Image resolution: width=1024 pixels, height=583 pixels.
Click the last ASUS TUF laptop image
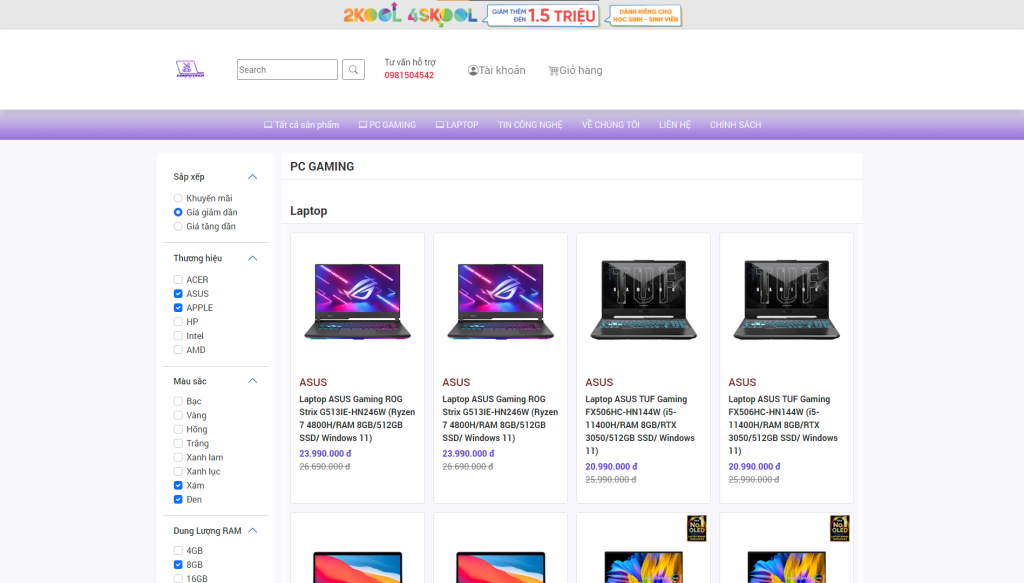tap(786, 300)
